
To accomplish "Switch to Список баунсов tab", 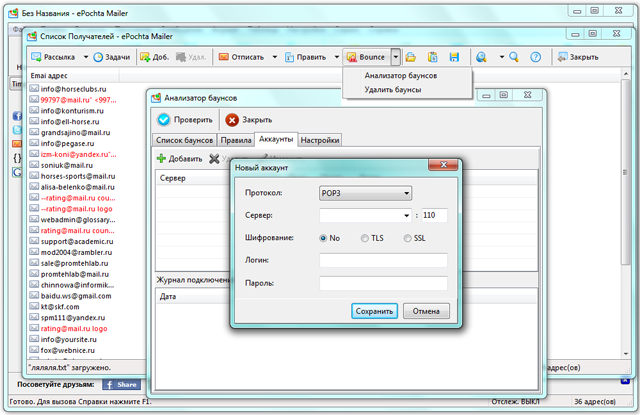I will (184, 140).
